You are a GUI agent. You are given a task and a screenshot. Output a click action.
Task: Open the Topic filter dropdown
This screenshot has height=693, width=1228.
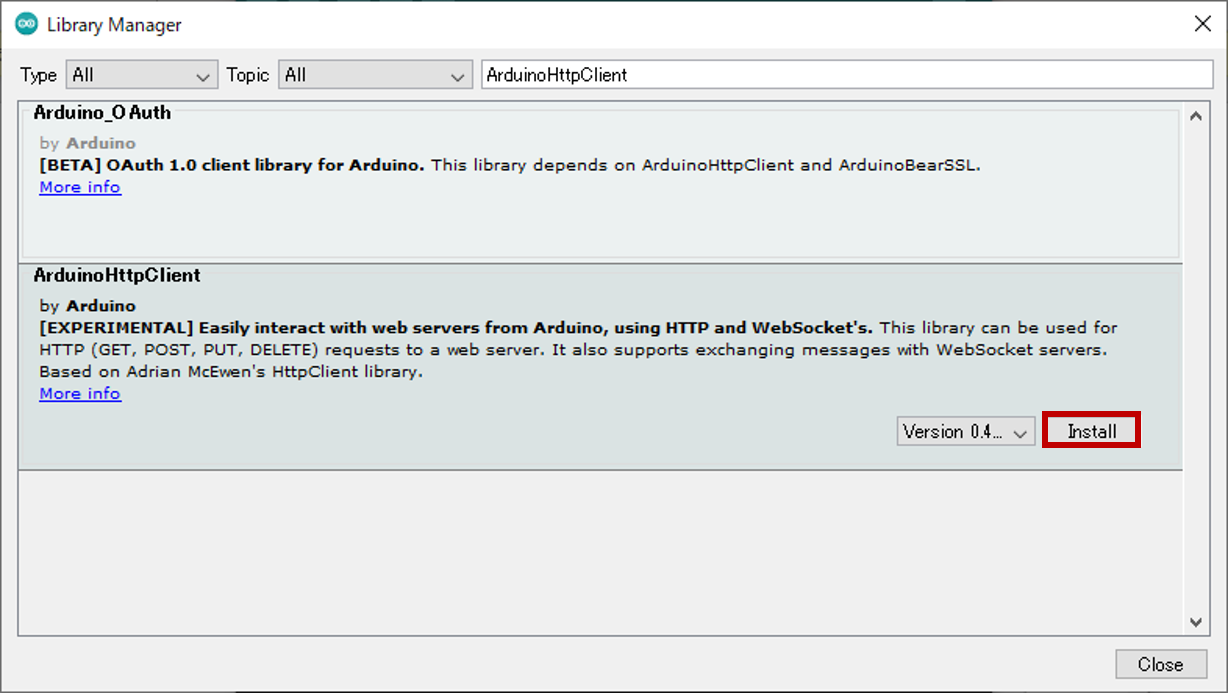tap(375, 75)
